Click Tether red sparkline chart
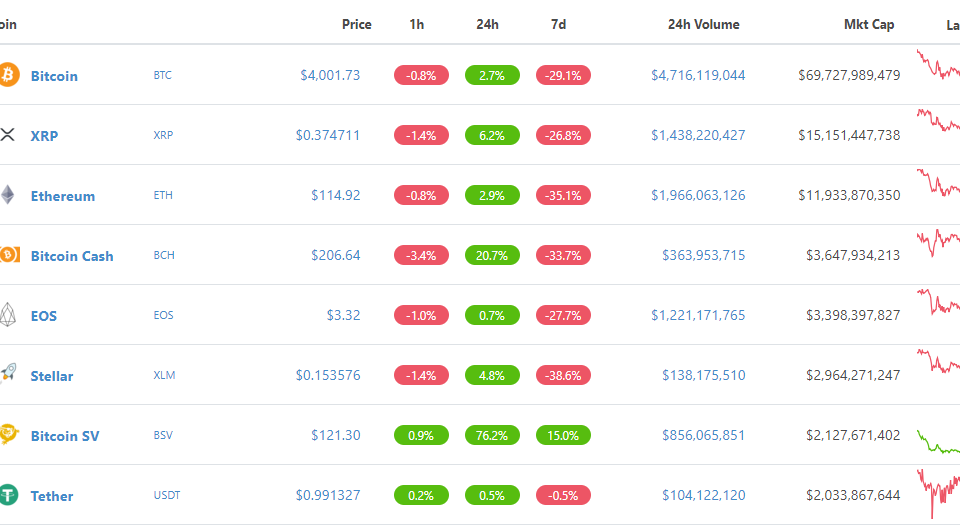The width and height of the screenshot is (960, 526). 938,494
